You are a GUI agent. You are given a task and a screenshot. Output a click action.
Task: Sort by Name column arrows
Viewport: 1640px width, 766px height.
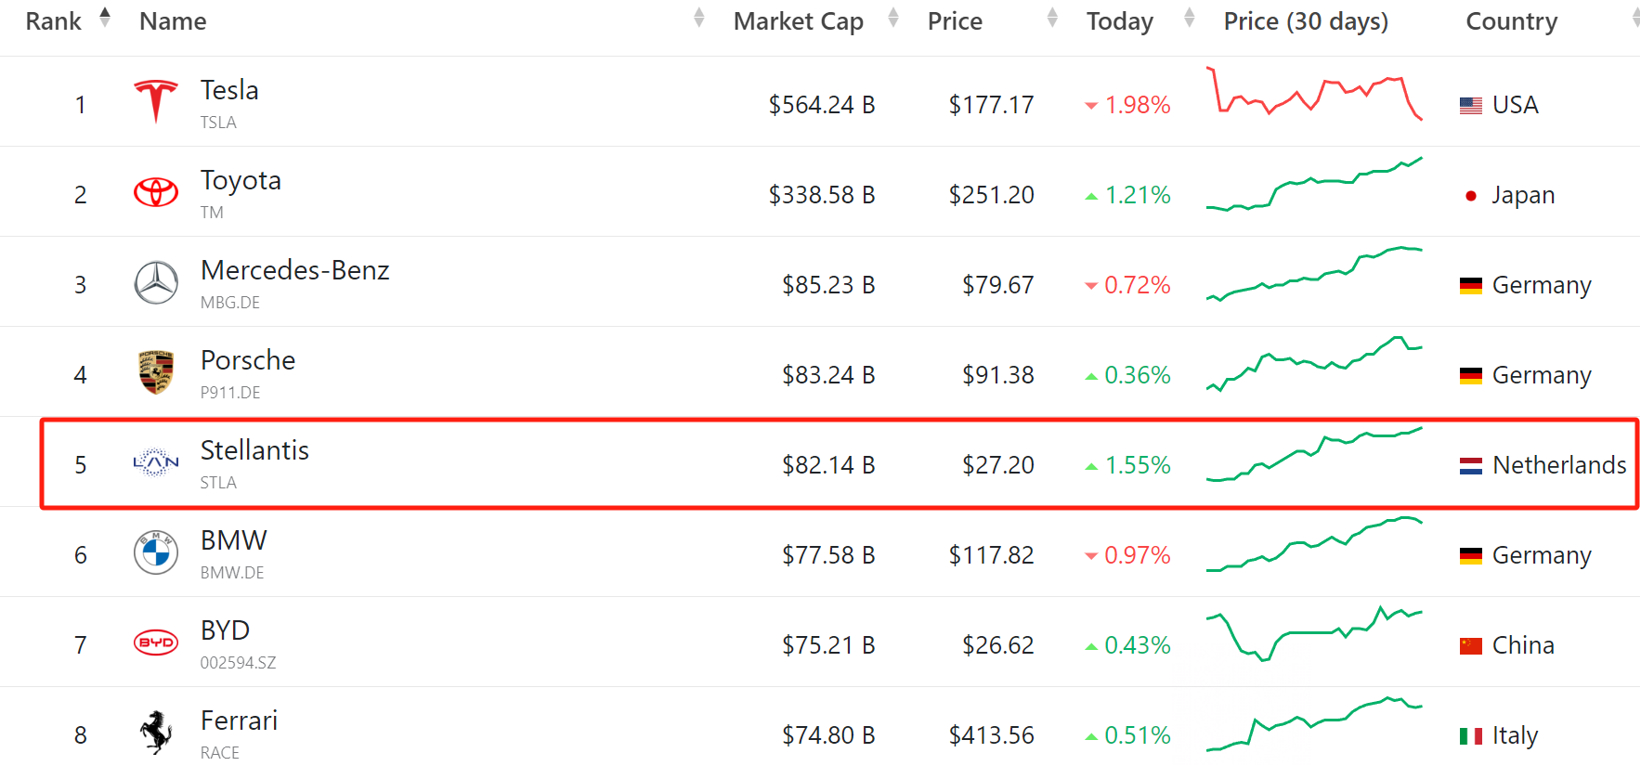pos(699,17)
